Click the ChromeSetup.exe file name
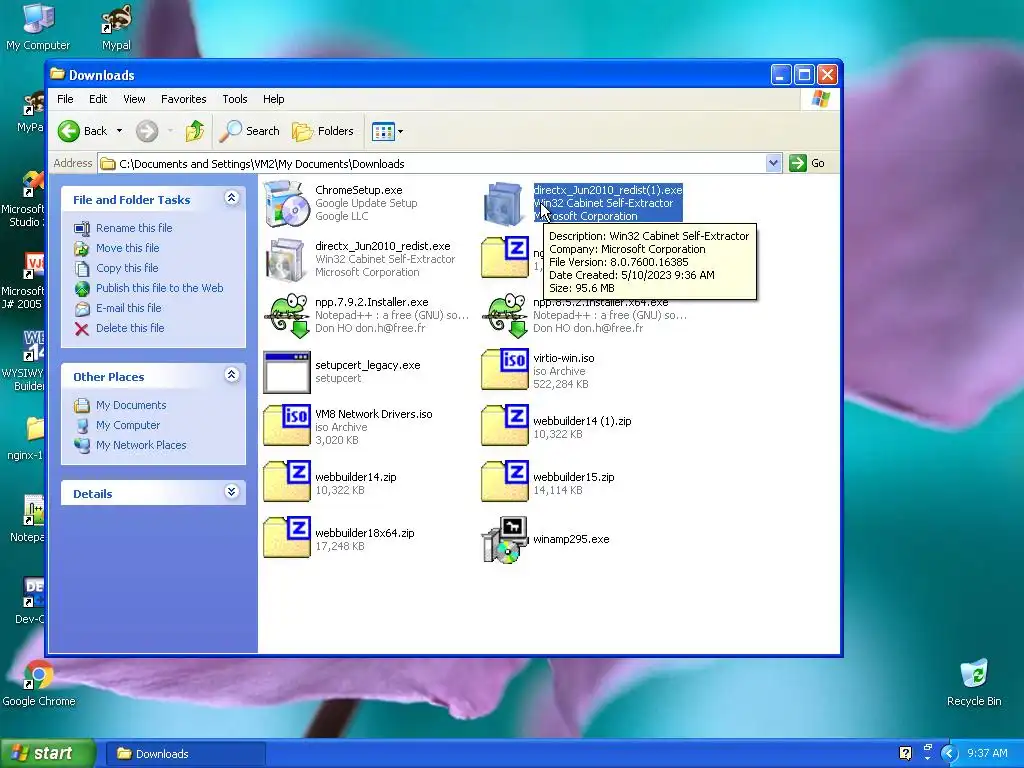 359,190
